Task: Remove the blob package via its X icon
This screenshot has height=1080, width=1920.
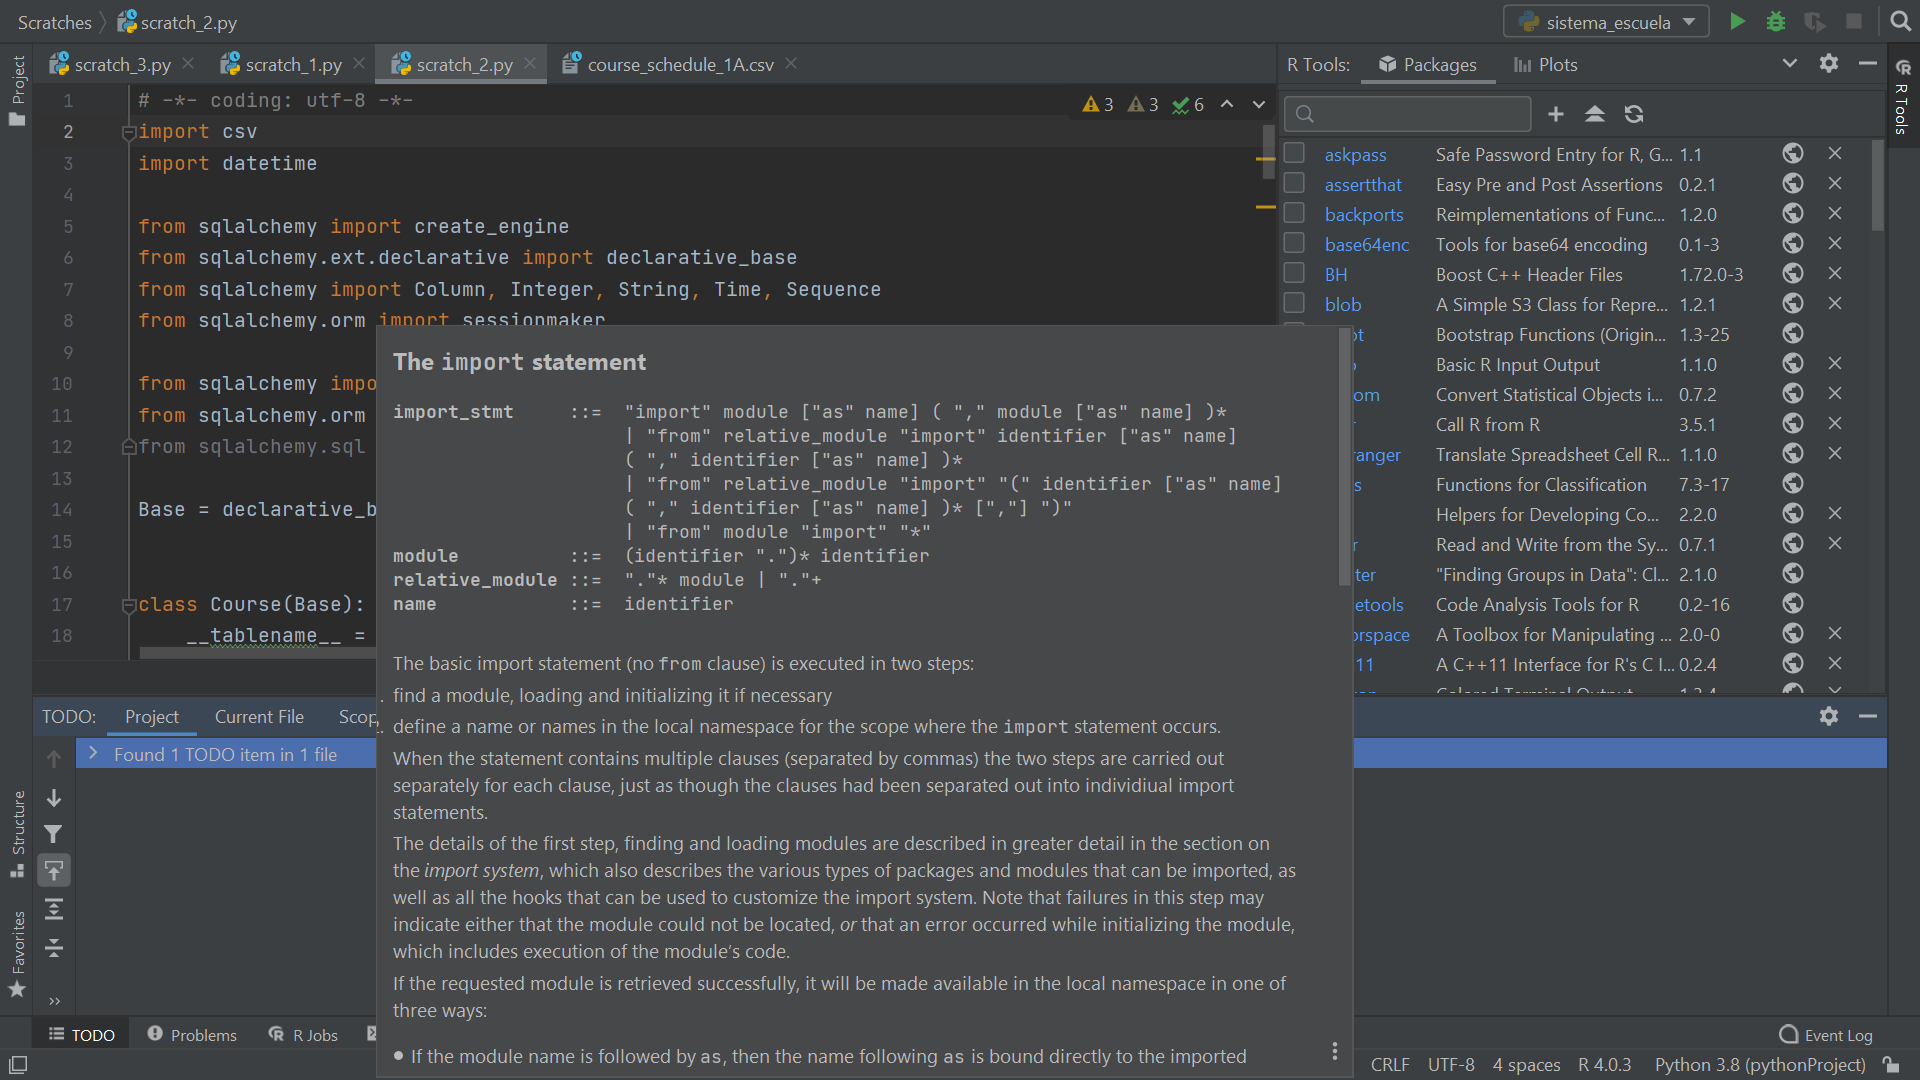Action: pyautogui.click(x=1835, y=303)
